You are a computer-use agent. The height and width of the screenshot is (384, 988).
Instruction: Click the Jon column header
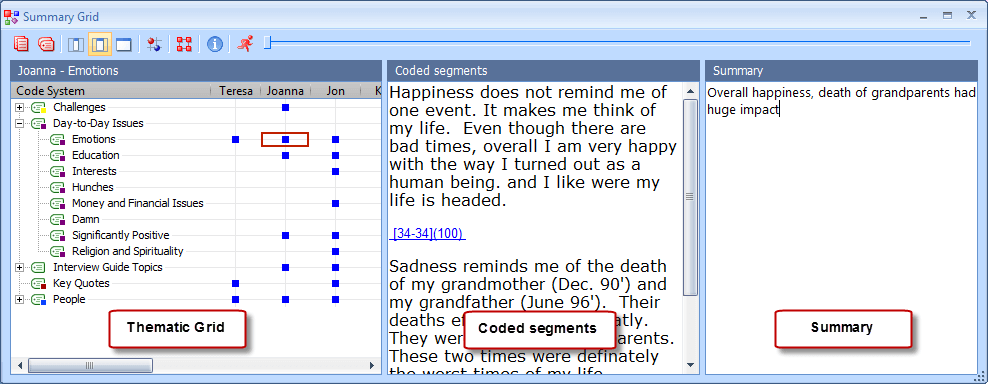(335, 91)
